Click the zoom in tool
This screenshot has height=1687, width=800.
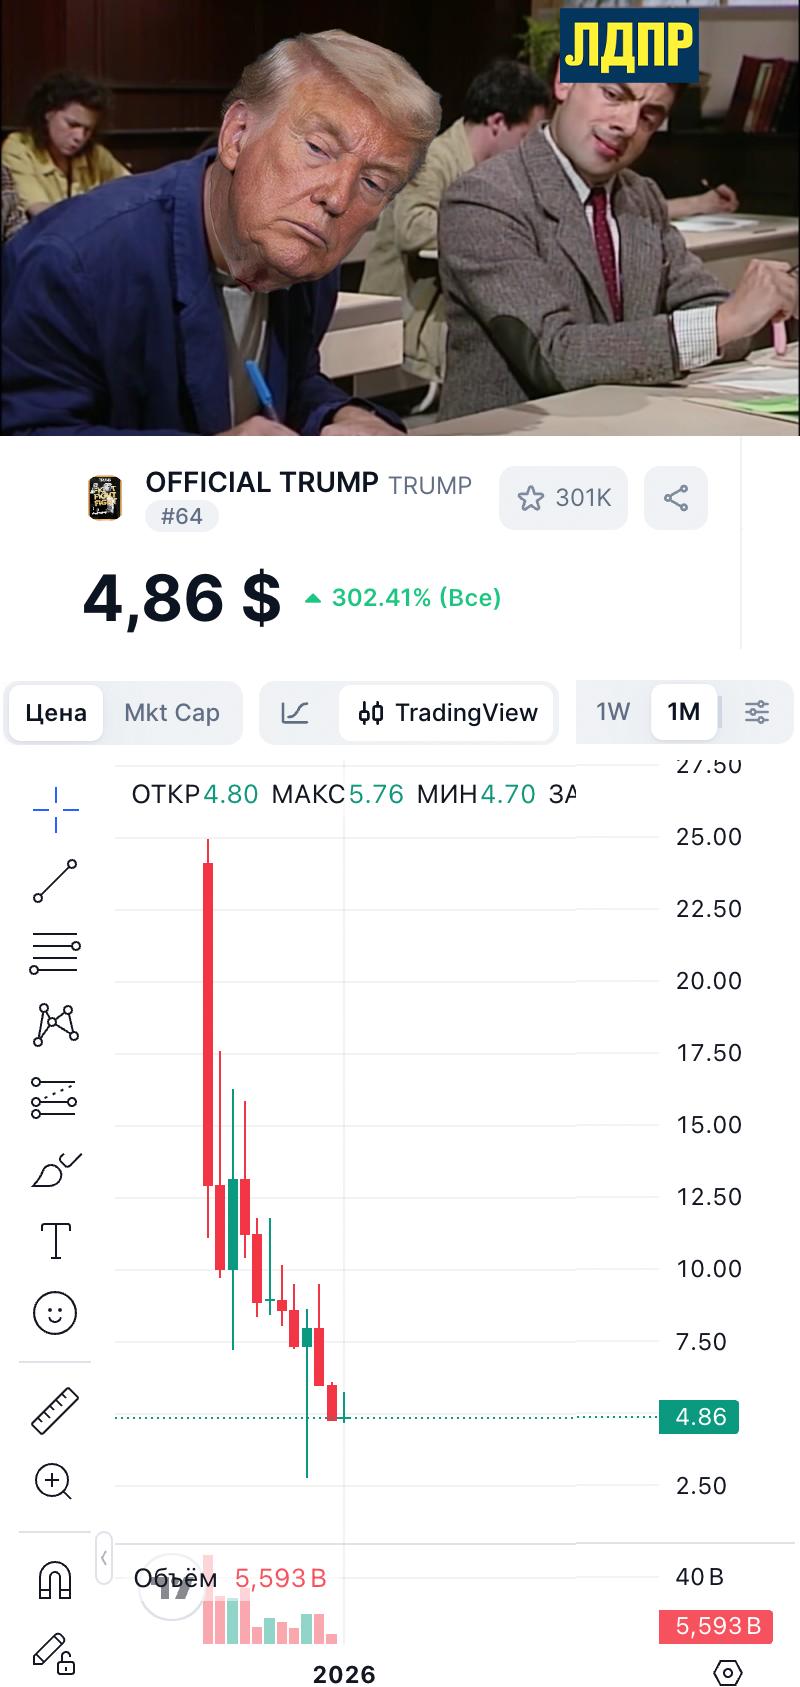pos(53,1481)
